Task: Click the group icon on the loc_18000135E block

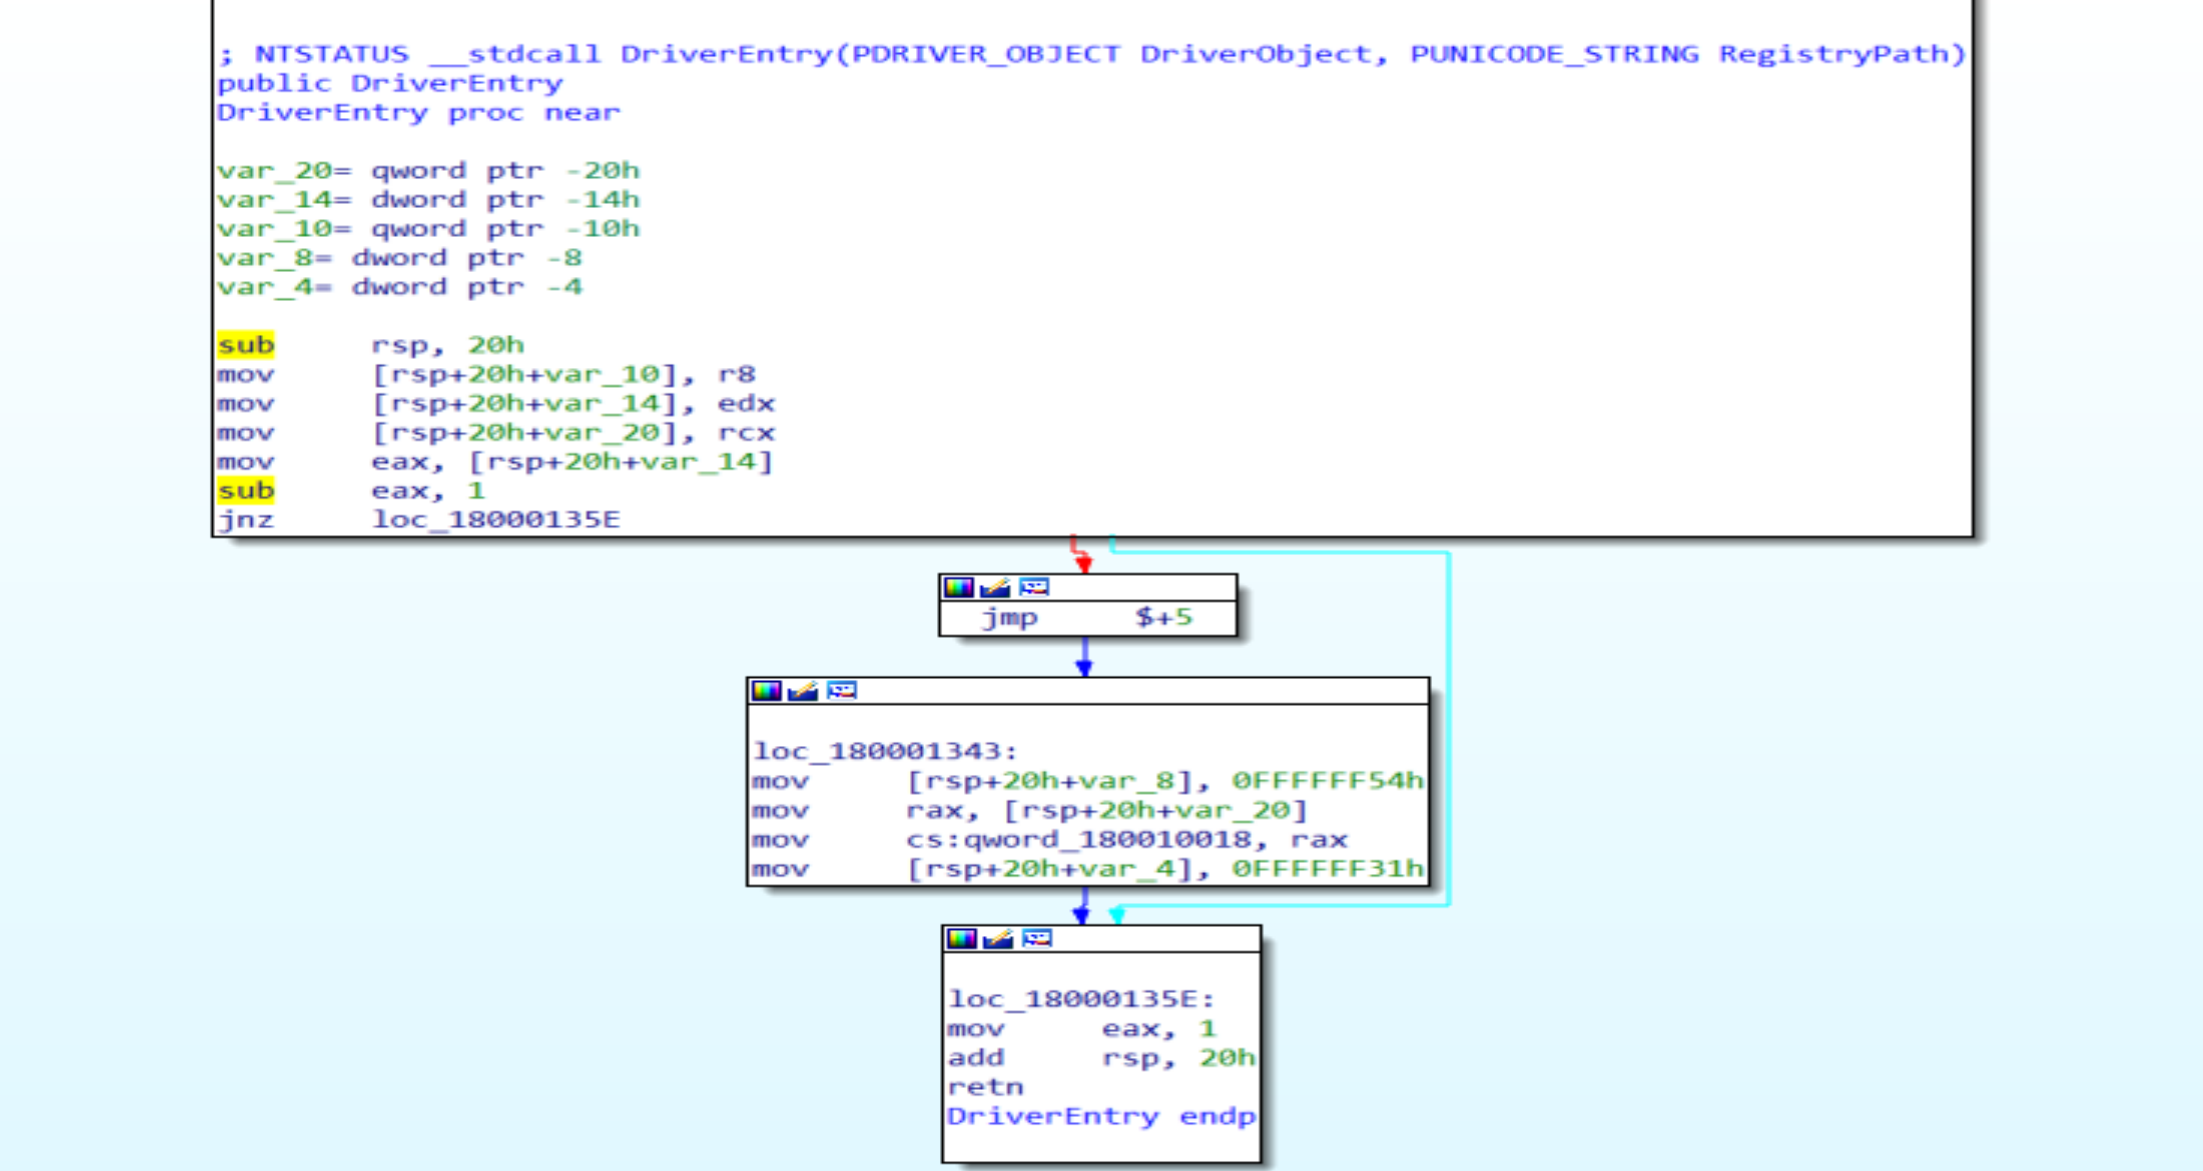Action: 1037,939
